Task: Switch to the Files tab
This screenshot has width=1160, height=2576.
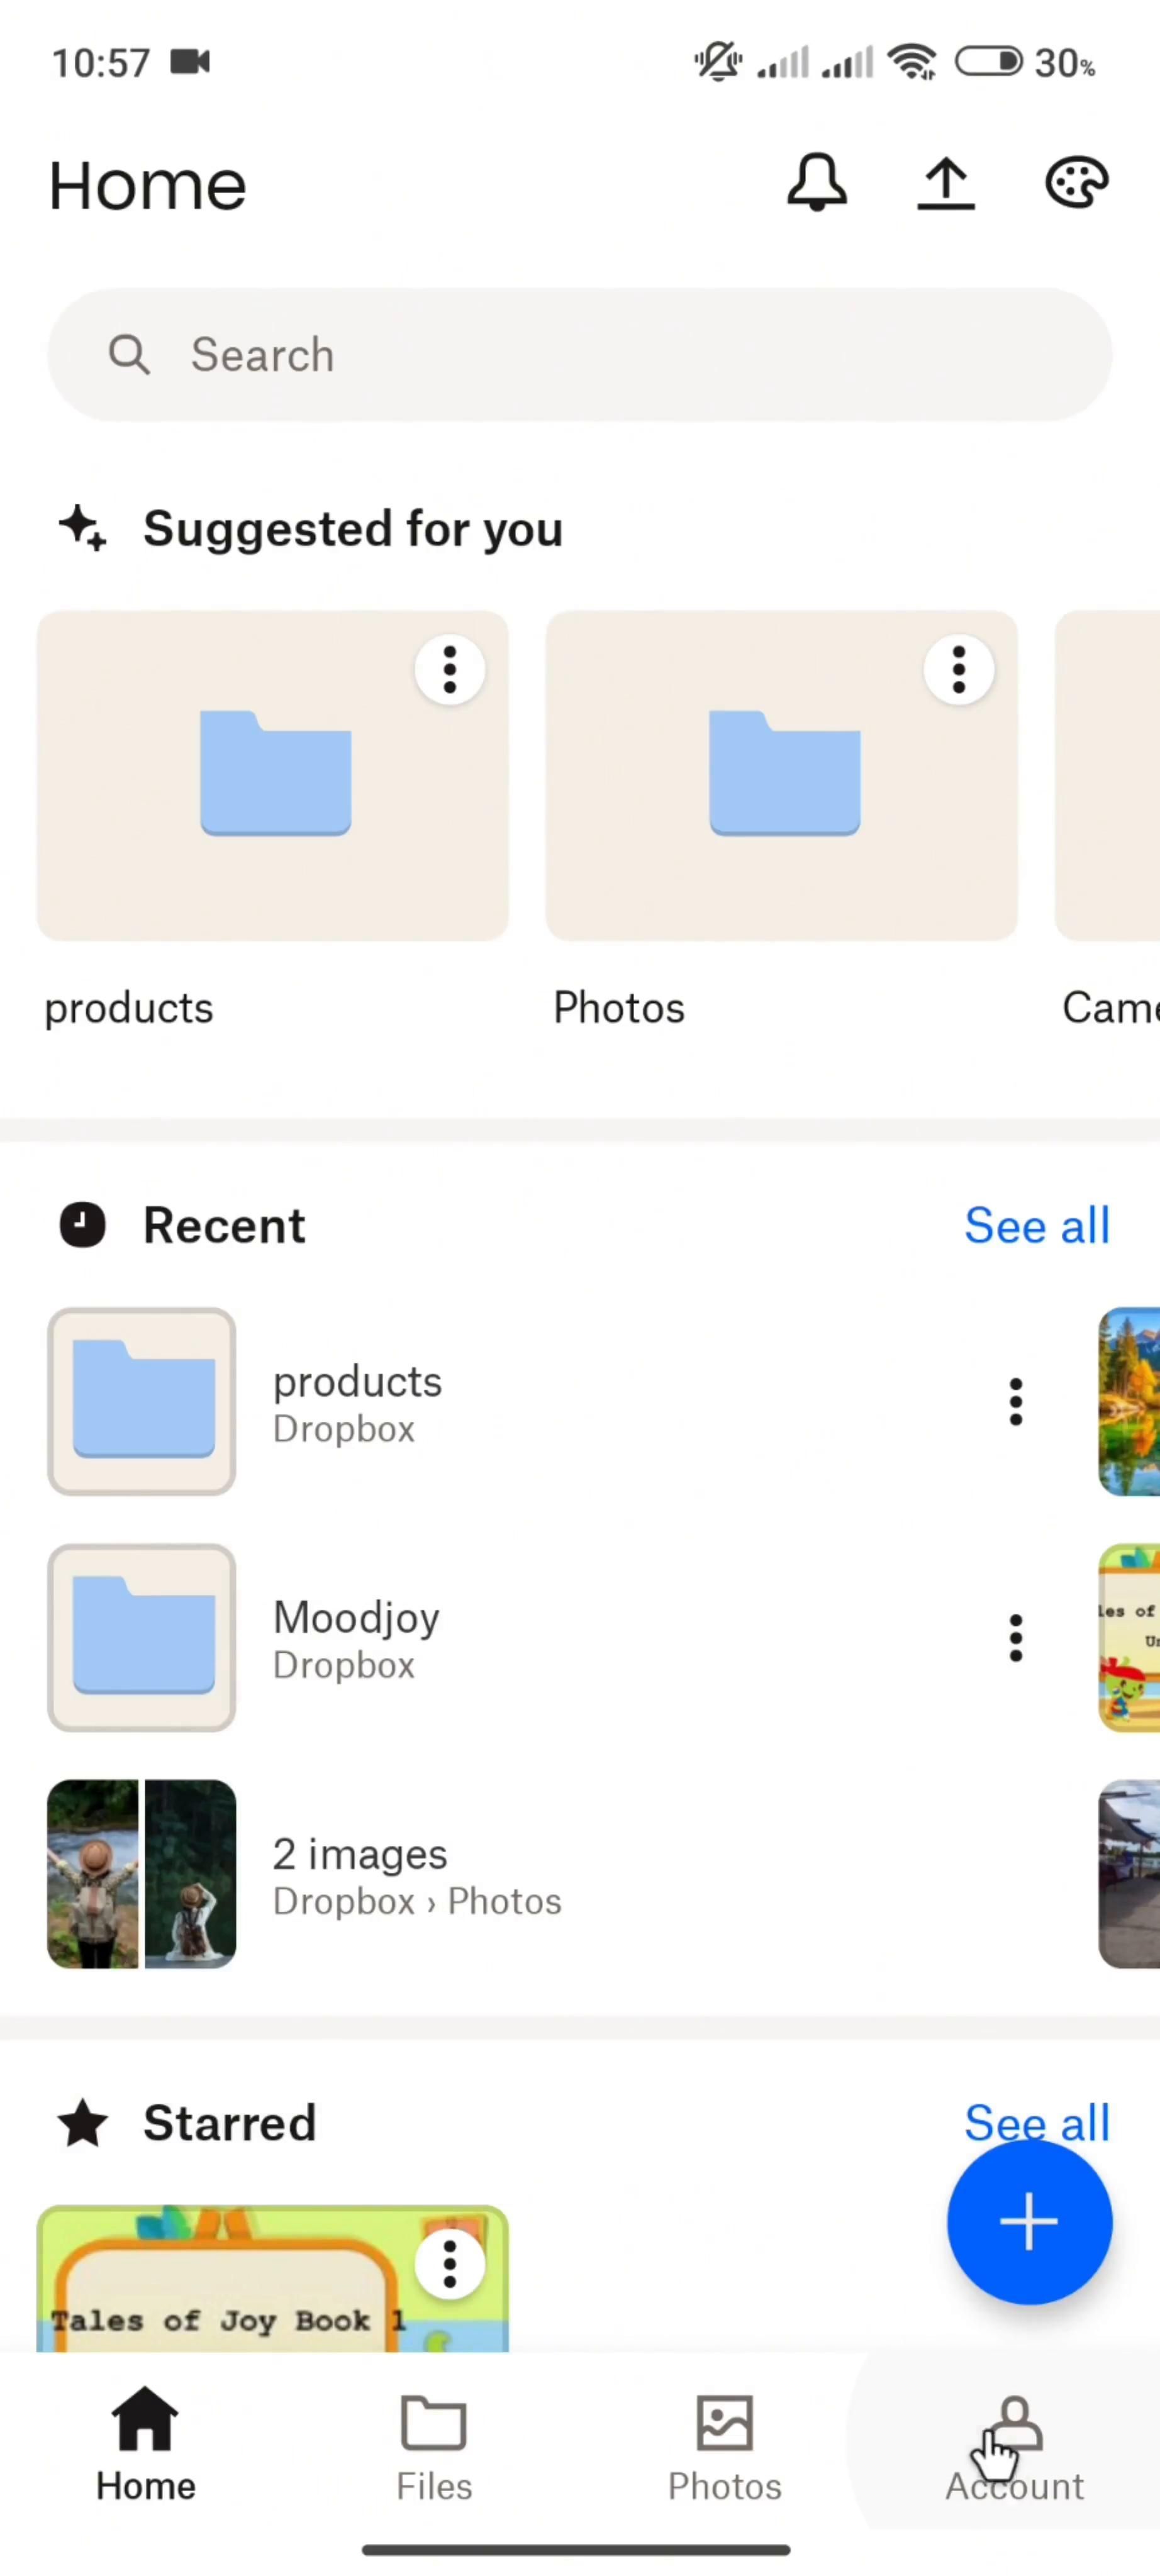Action: pos(434,2446)
